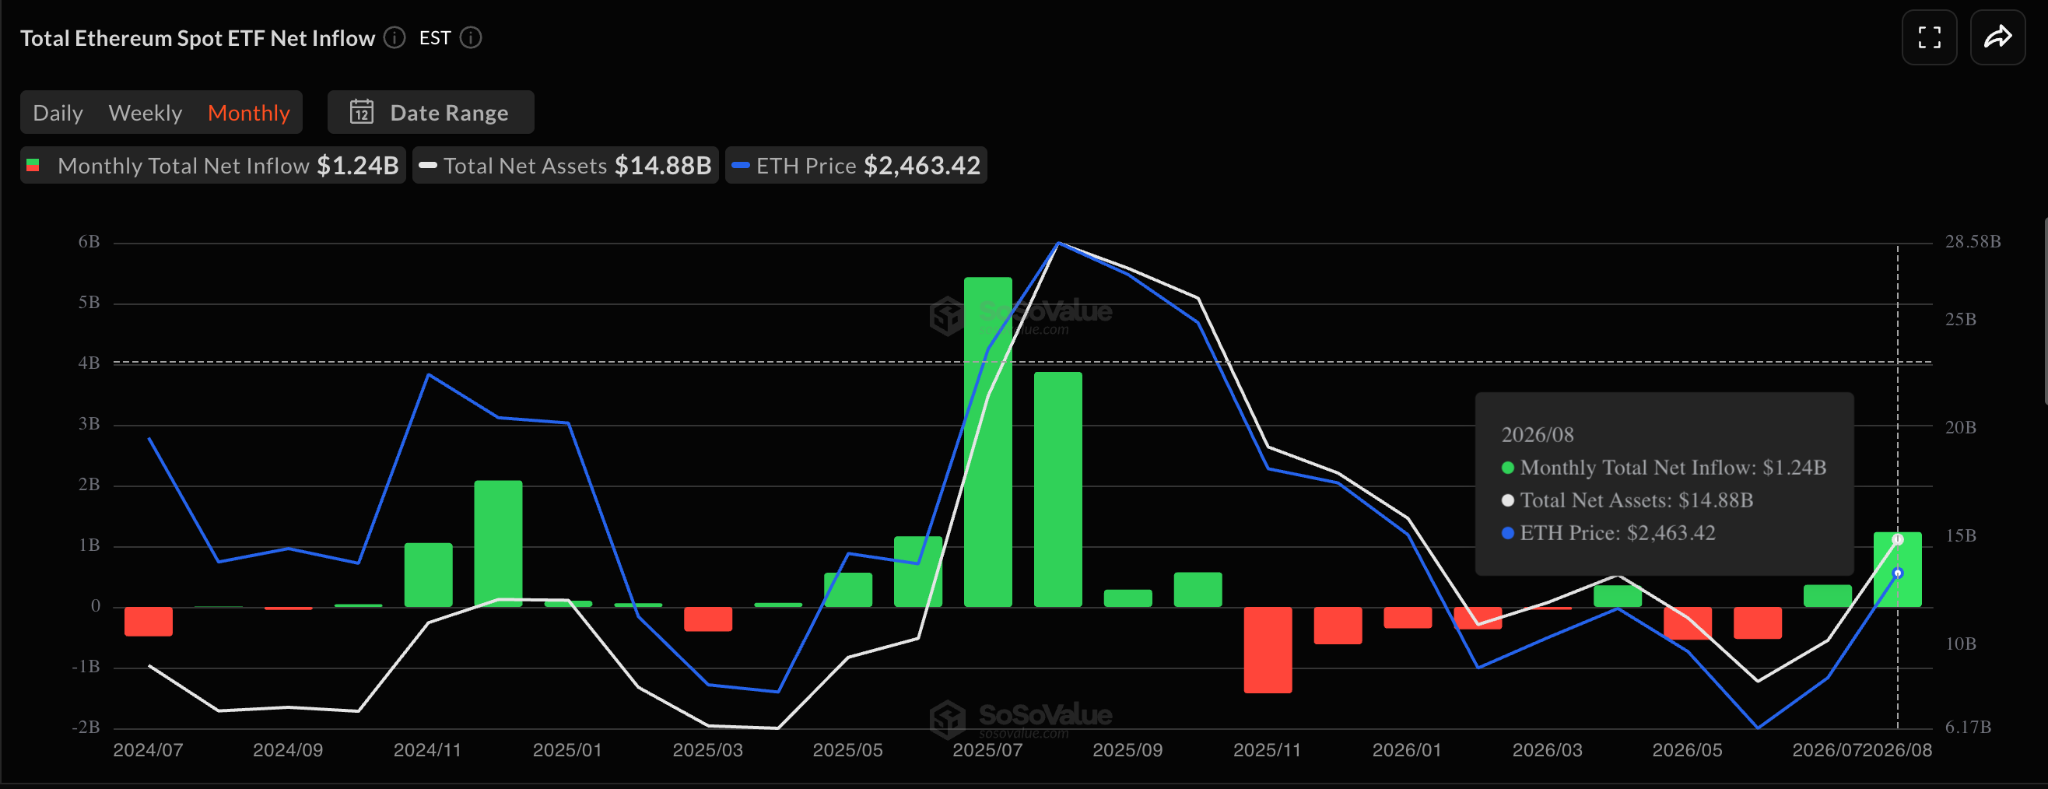Click 'Total Ethereum Spot ETF Net Inflow' title

point(198,38)
